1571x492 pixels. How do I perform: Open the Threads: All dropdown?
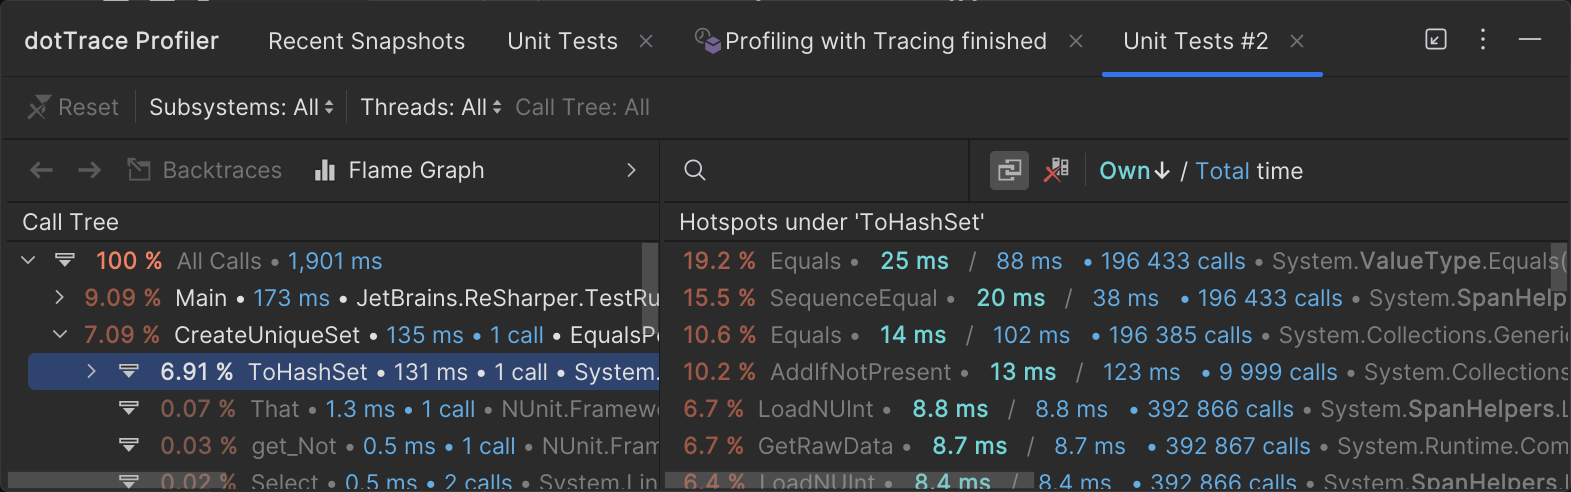[430, 107]
